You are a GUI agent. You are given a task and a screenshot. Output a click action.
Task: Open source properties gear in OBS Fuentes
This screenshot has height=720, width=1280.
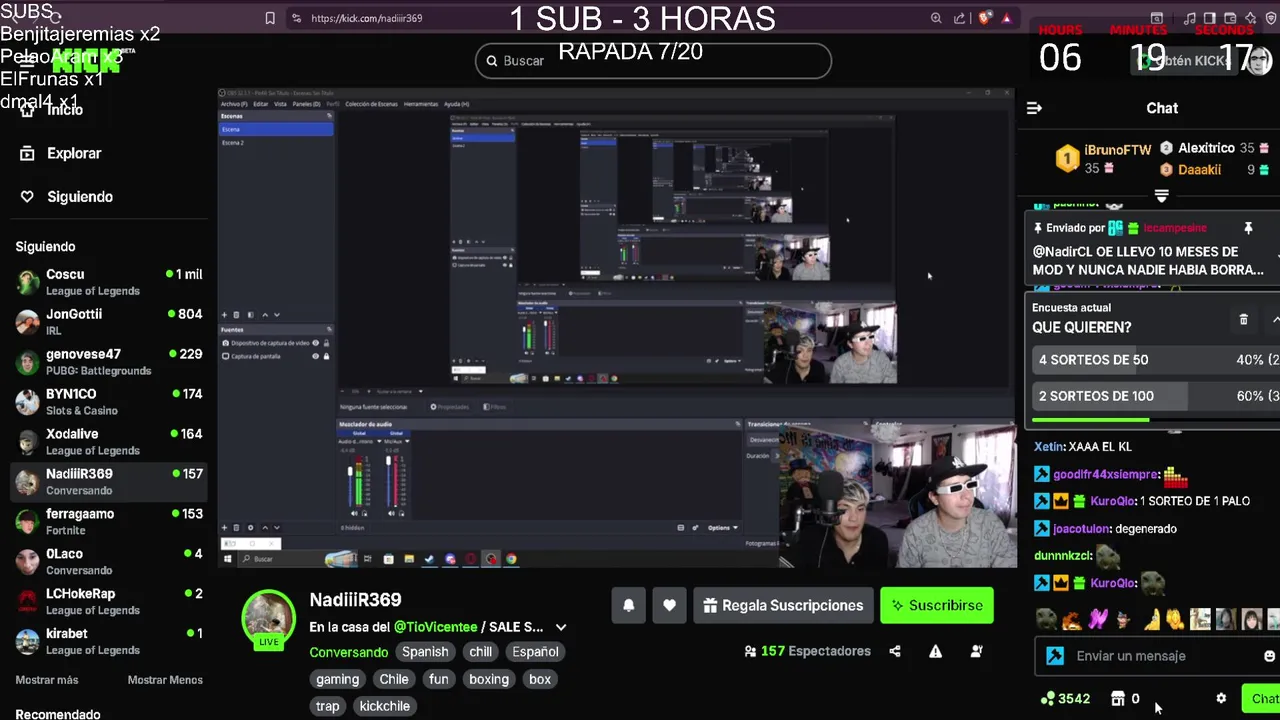(252, 527)
